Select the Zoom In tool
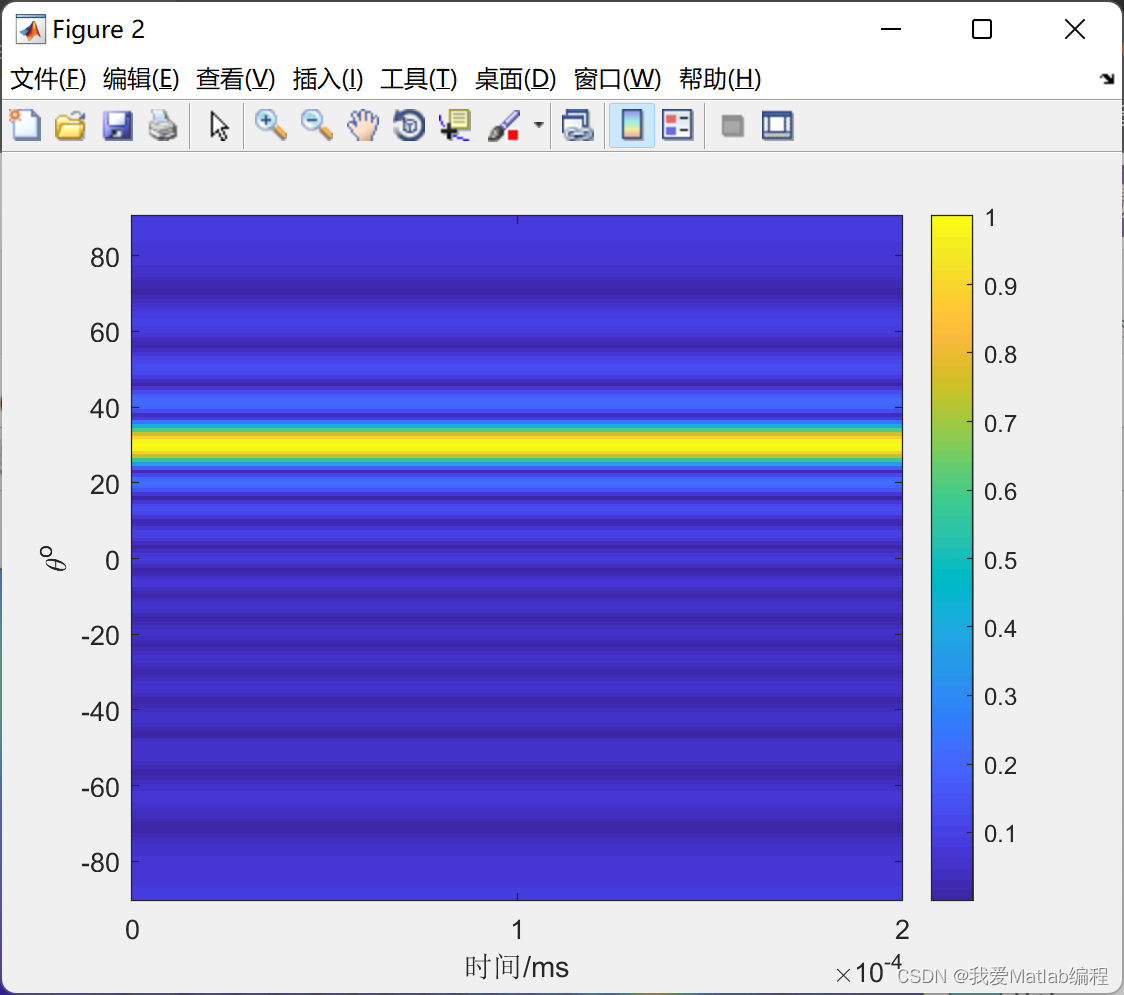Screen dimensions: 1124x995 click(270, 125)
